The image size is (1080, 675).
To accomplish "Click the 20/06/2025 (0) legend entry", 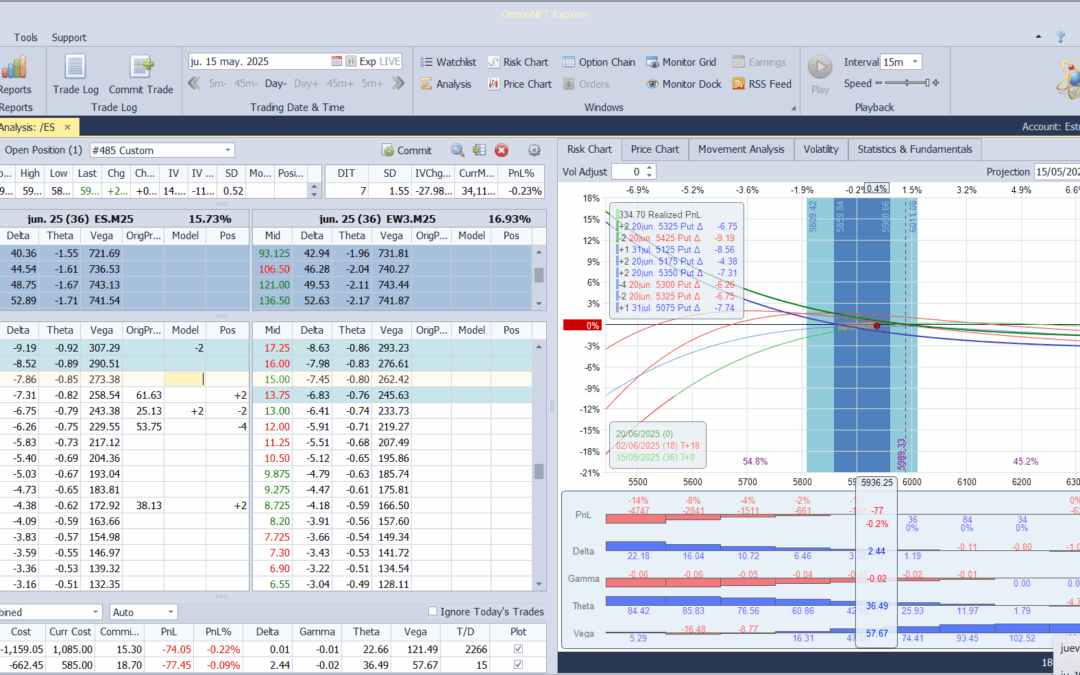I will 644,434.
